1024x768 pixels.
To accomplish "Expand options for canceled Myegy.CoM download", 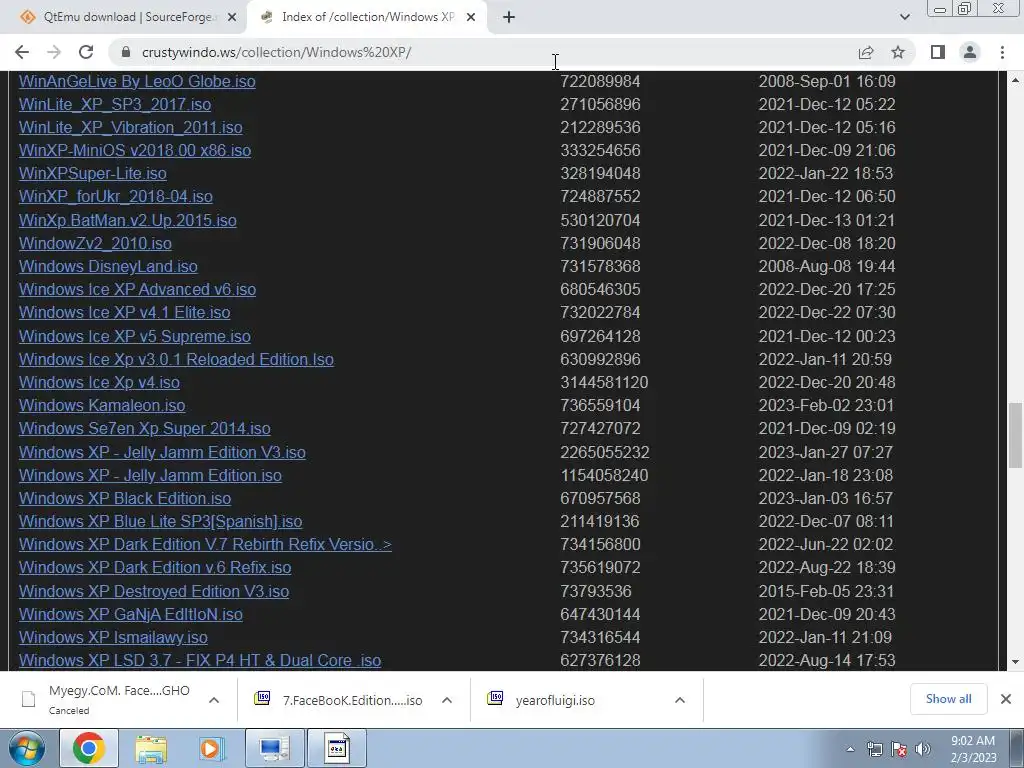I will tap(214, 700).
